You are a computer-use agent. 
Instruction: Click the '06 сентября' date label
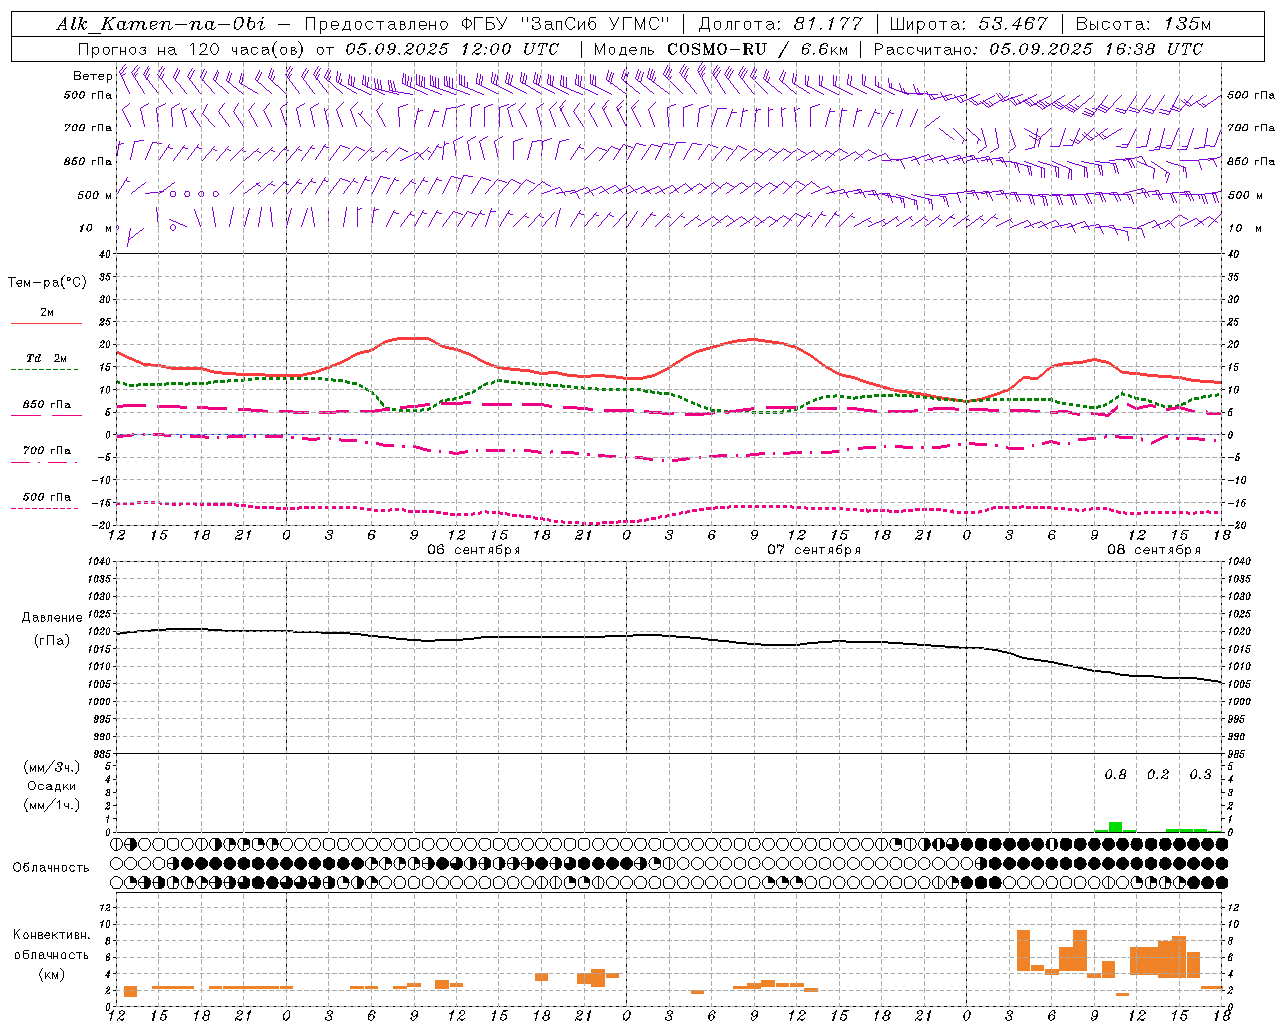pyautogui.click(x=474, y=549)
